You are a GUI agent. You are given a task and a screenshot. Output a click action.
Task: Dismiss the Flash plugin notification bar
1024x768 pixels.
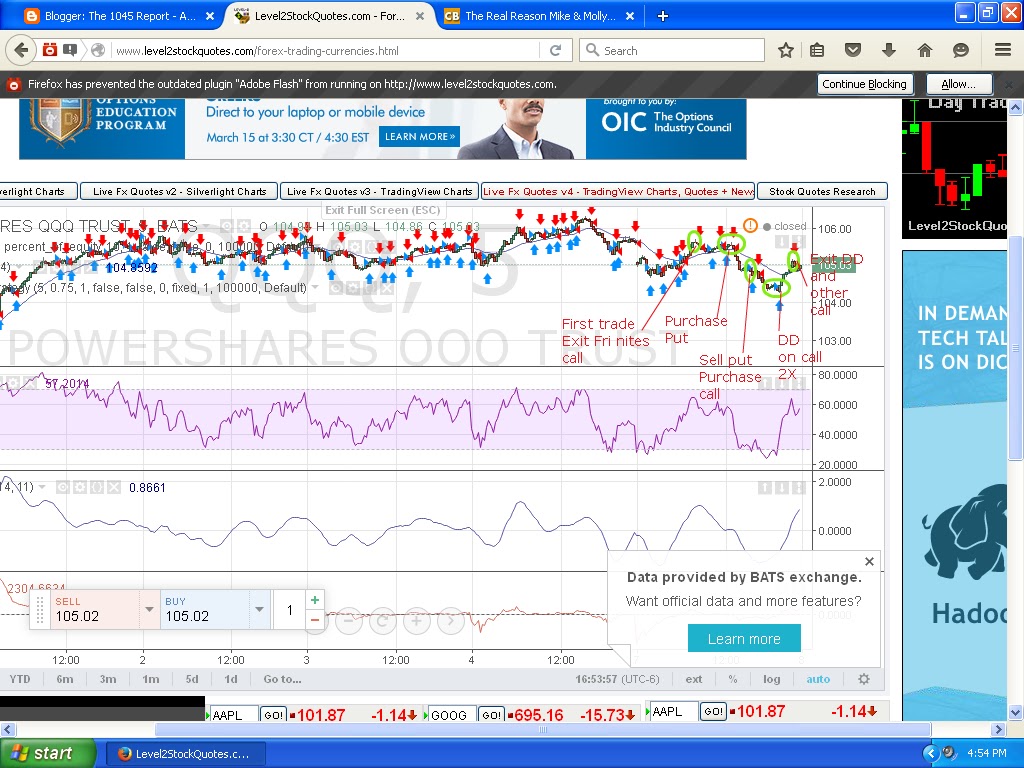[1011, 84]
